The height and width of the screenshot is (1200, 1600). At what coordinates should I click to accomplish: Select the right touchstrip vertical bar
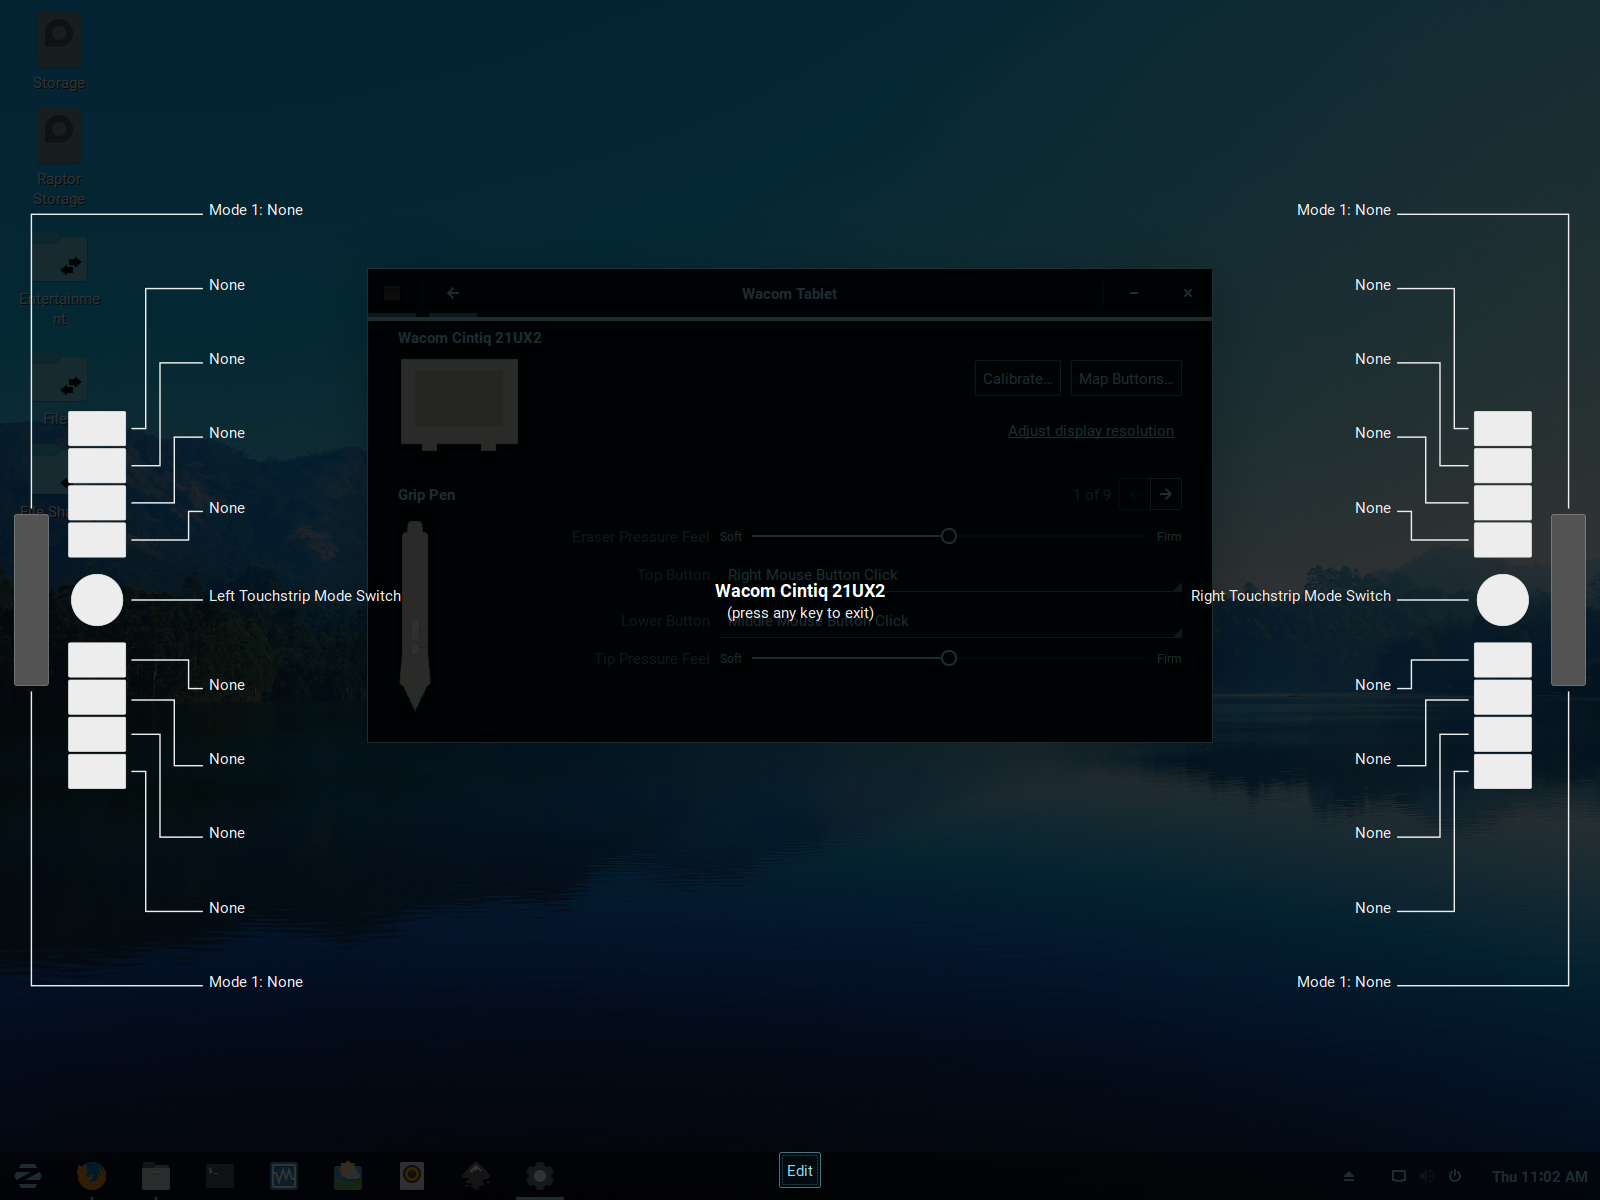tap(1568, 600)
